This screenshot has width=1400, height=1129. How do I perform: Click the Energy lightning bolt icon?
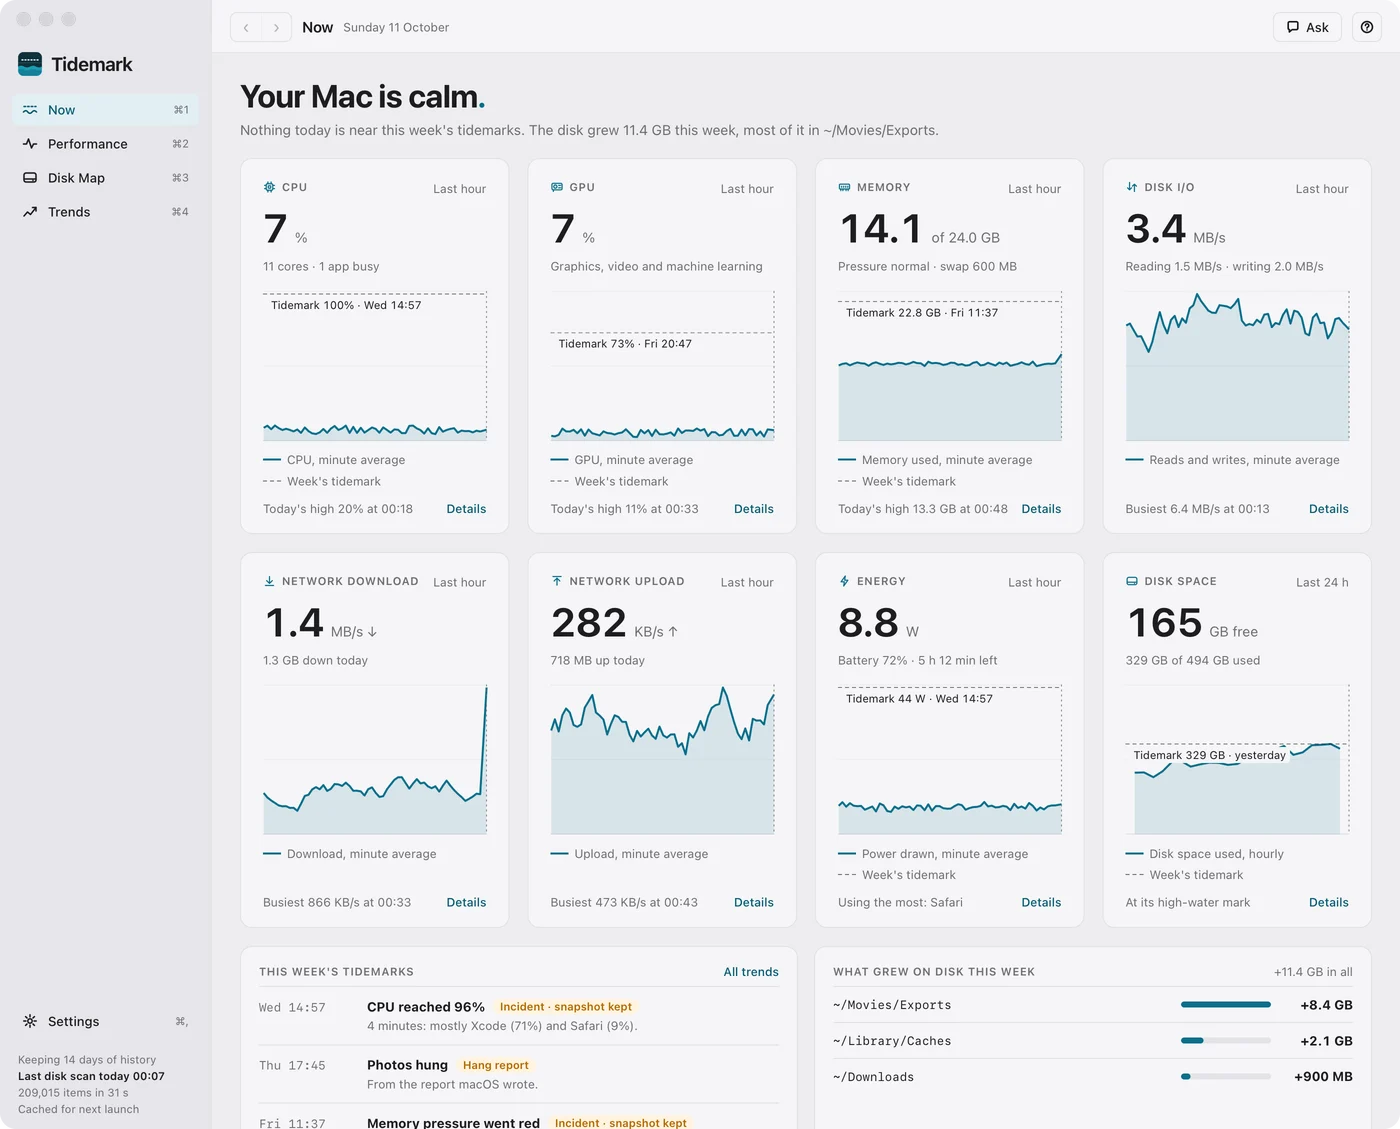click(844, 581)
